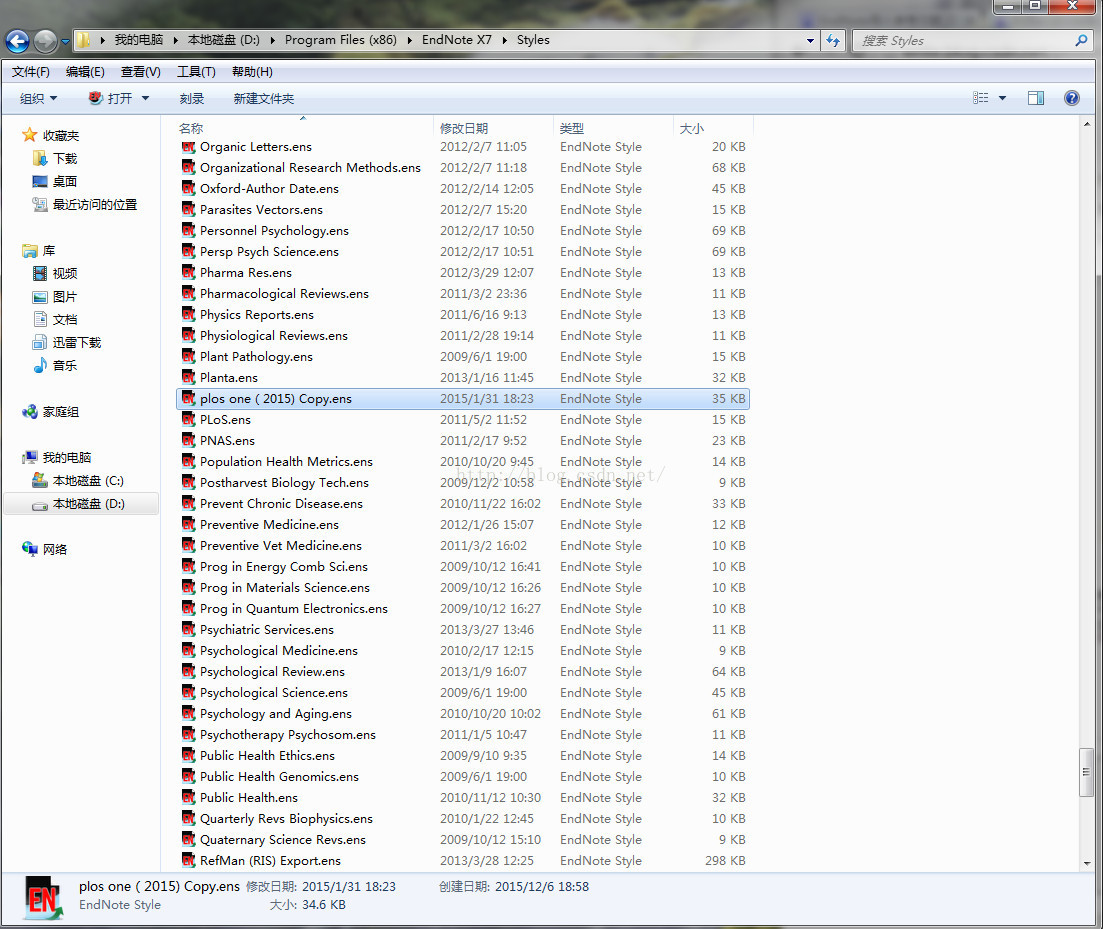
Task: Click the Styles segment in address bar
Action: [533, 40]
